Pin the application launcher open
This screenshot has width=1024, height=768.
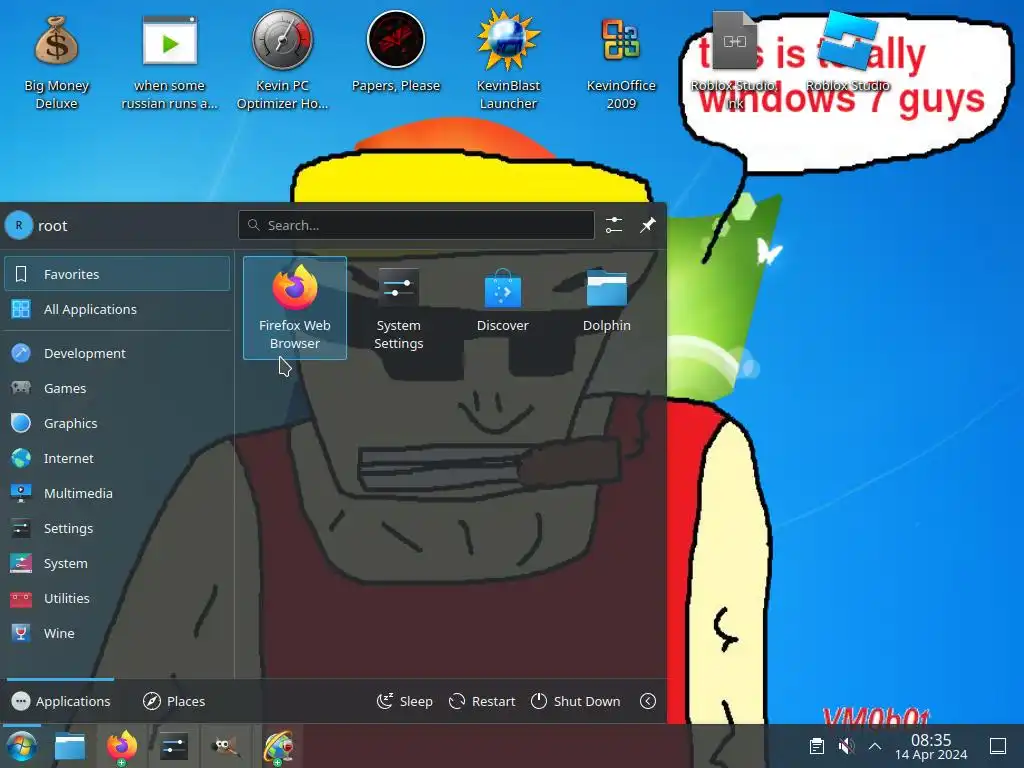point(647,225)
